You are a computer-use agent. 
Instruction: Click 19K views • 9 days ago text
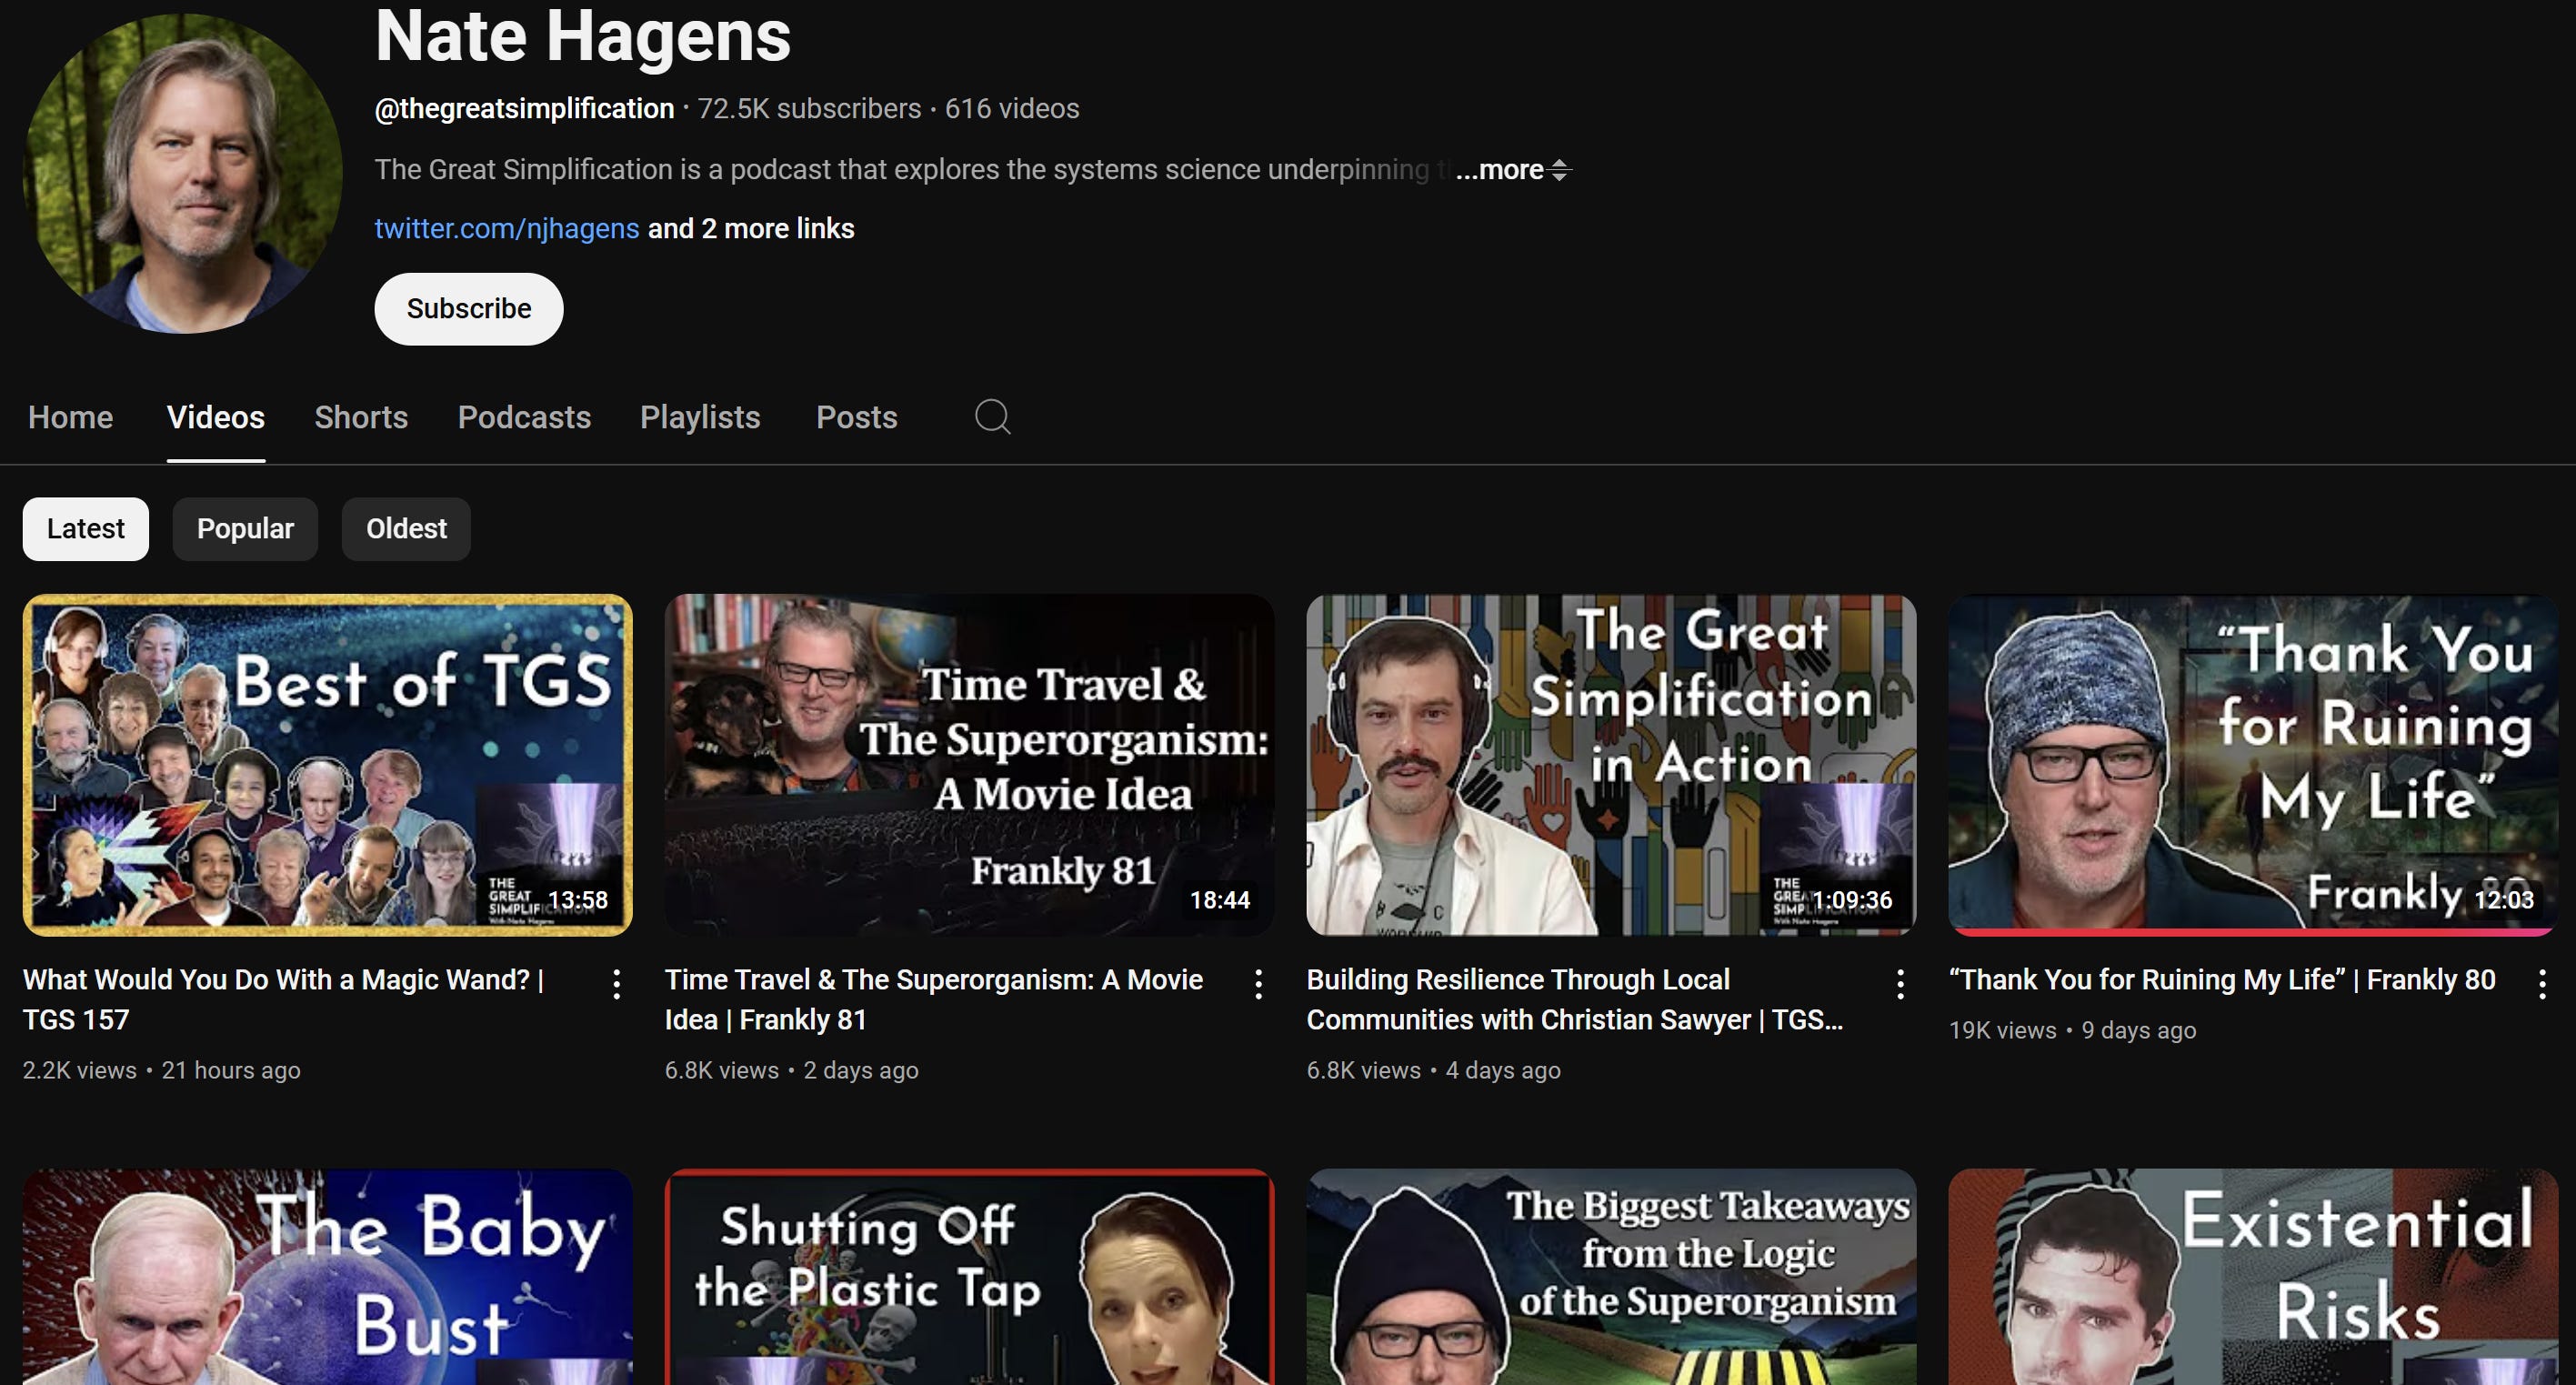(x=2073, y=1030)
